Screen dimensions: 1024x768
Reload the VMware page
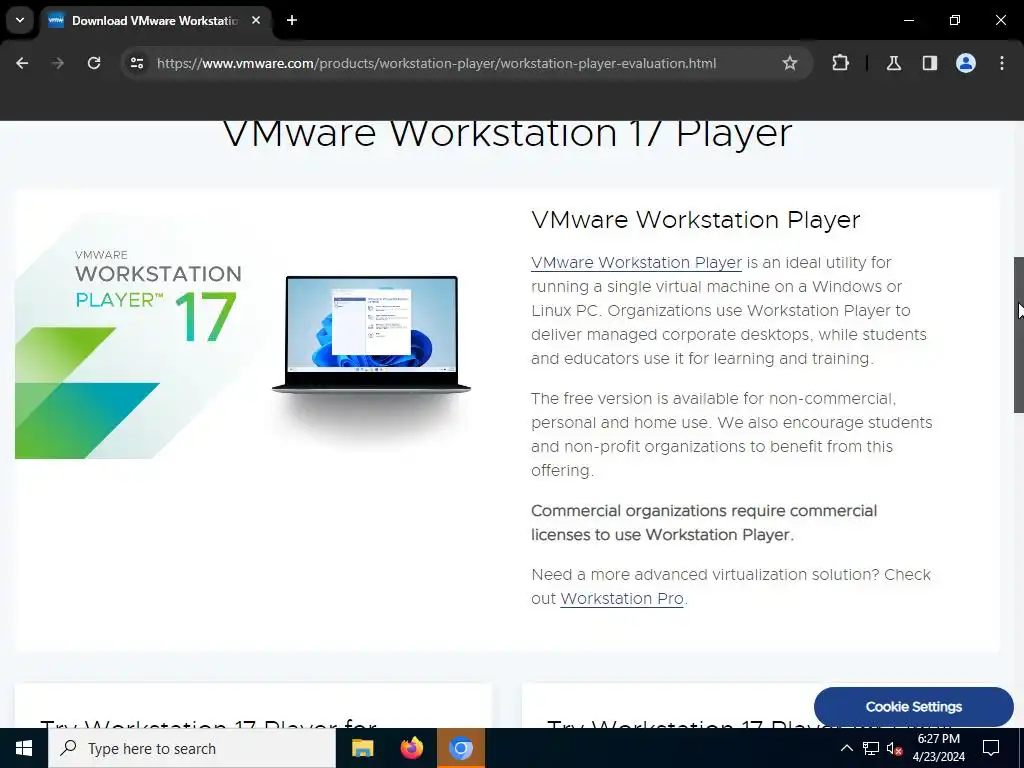pyautogui.click(x=94, y=63)
